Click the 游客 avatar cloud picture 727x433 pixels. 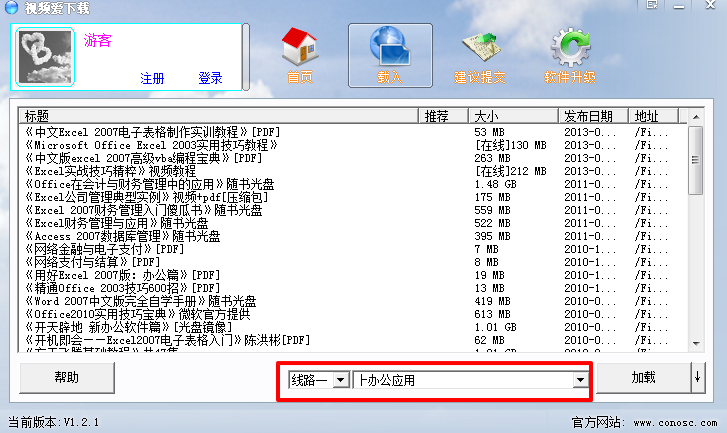[45, 57]
